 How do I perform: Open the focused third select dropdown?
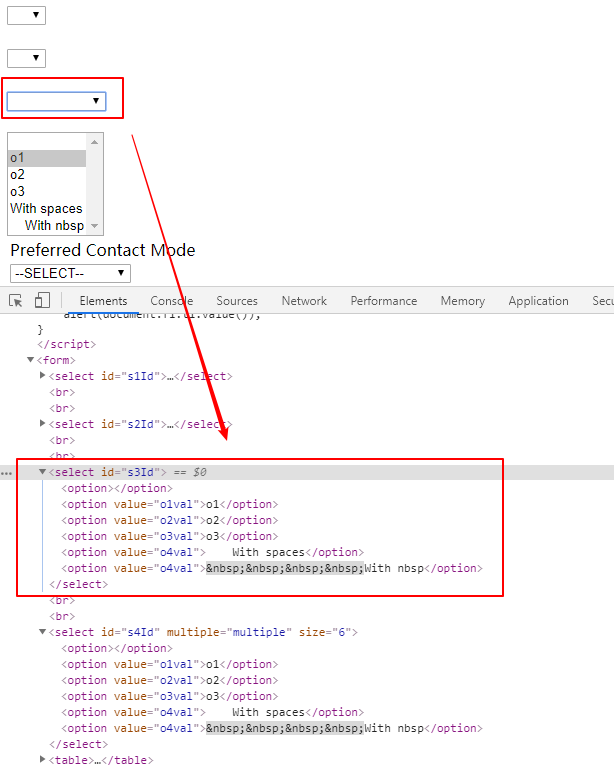pyautogui.click(x=56, y=101)
